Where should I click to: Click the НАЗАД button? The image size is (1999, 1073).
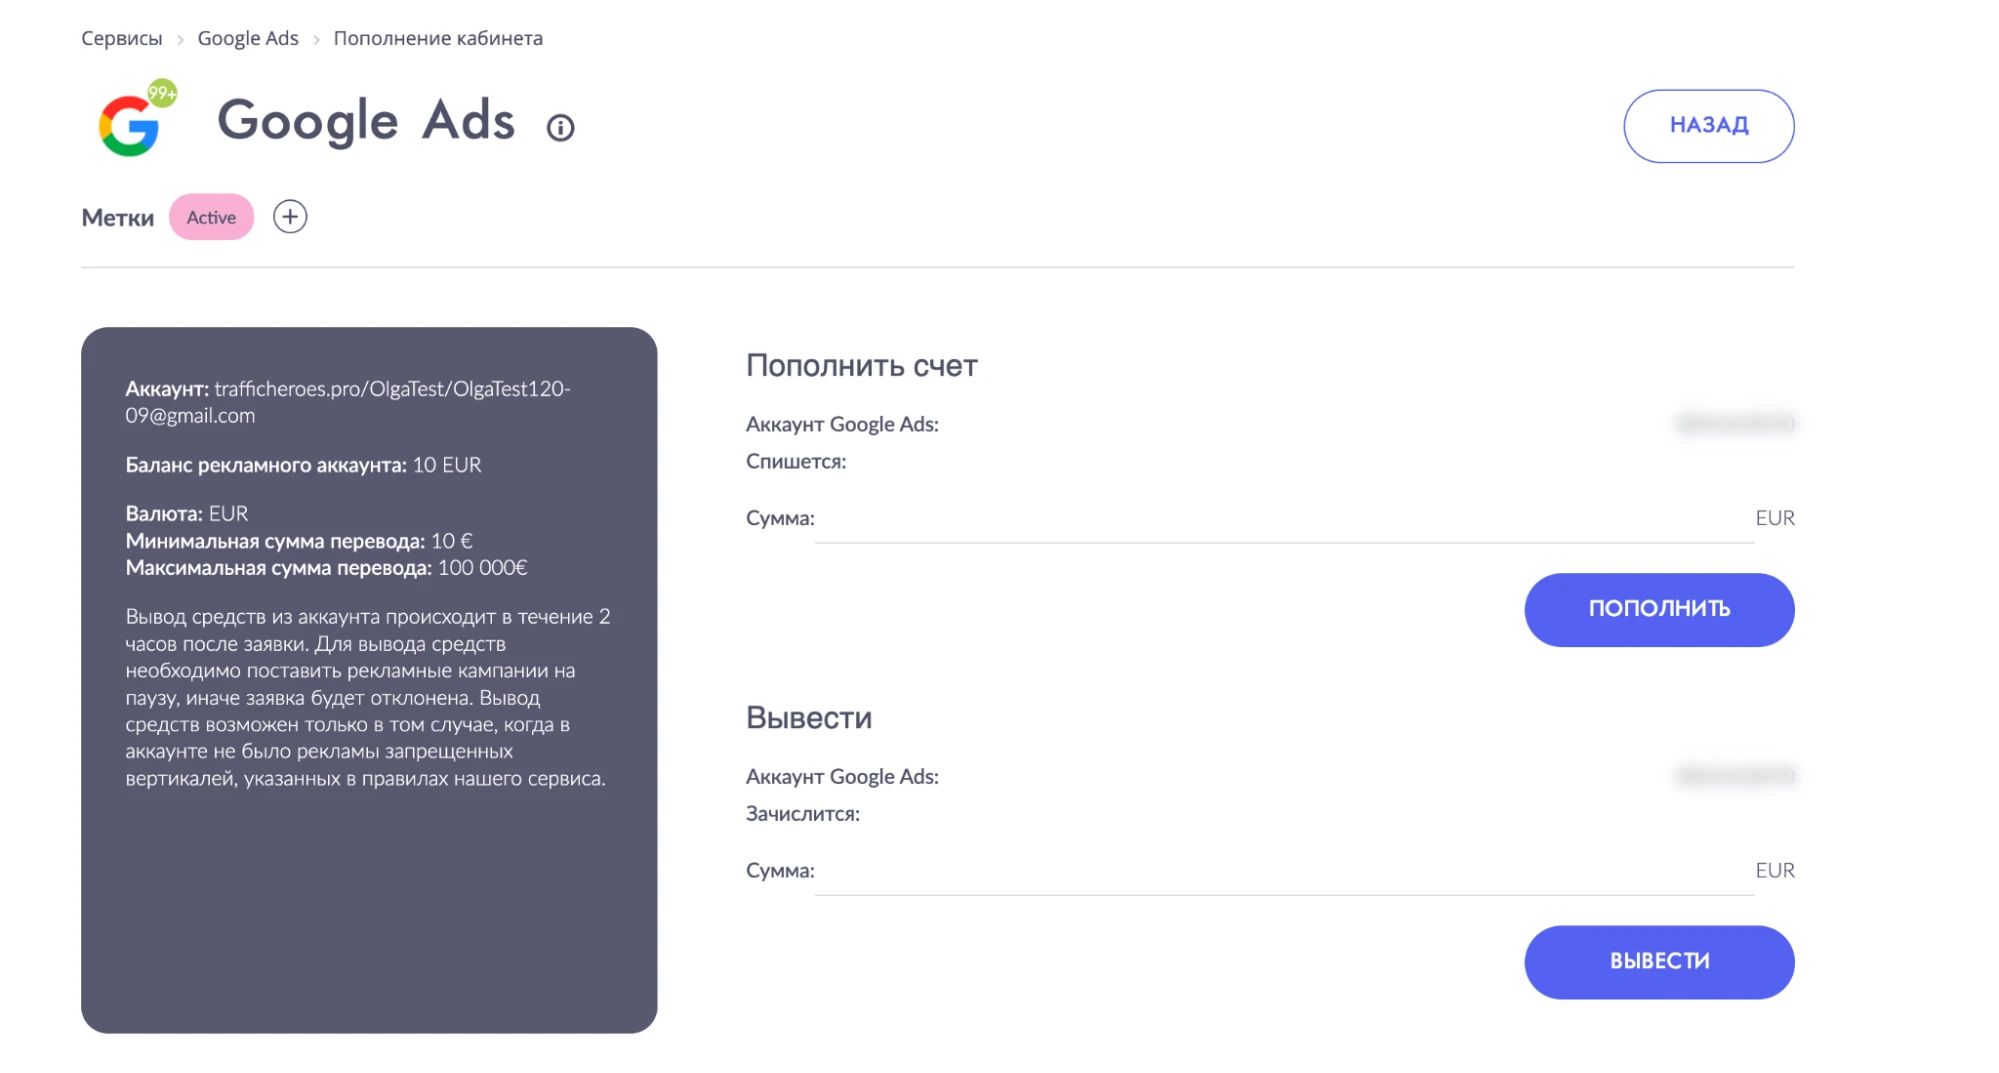(x=1708, y=126)
